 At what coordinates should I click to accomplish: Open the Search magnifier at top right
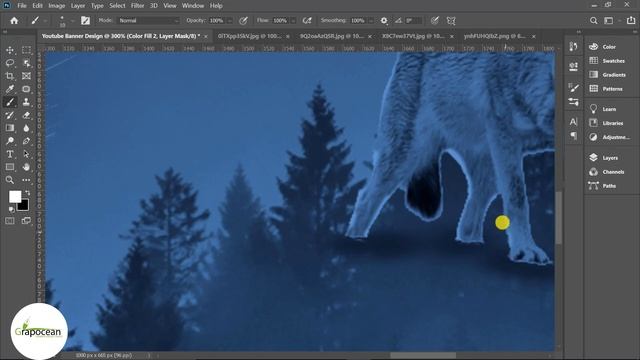pos(593,20)
